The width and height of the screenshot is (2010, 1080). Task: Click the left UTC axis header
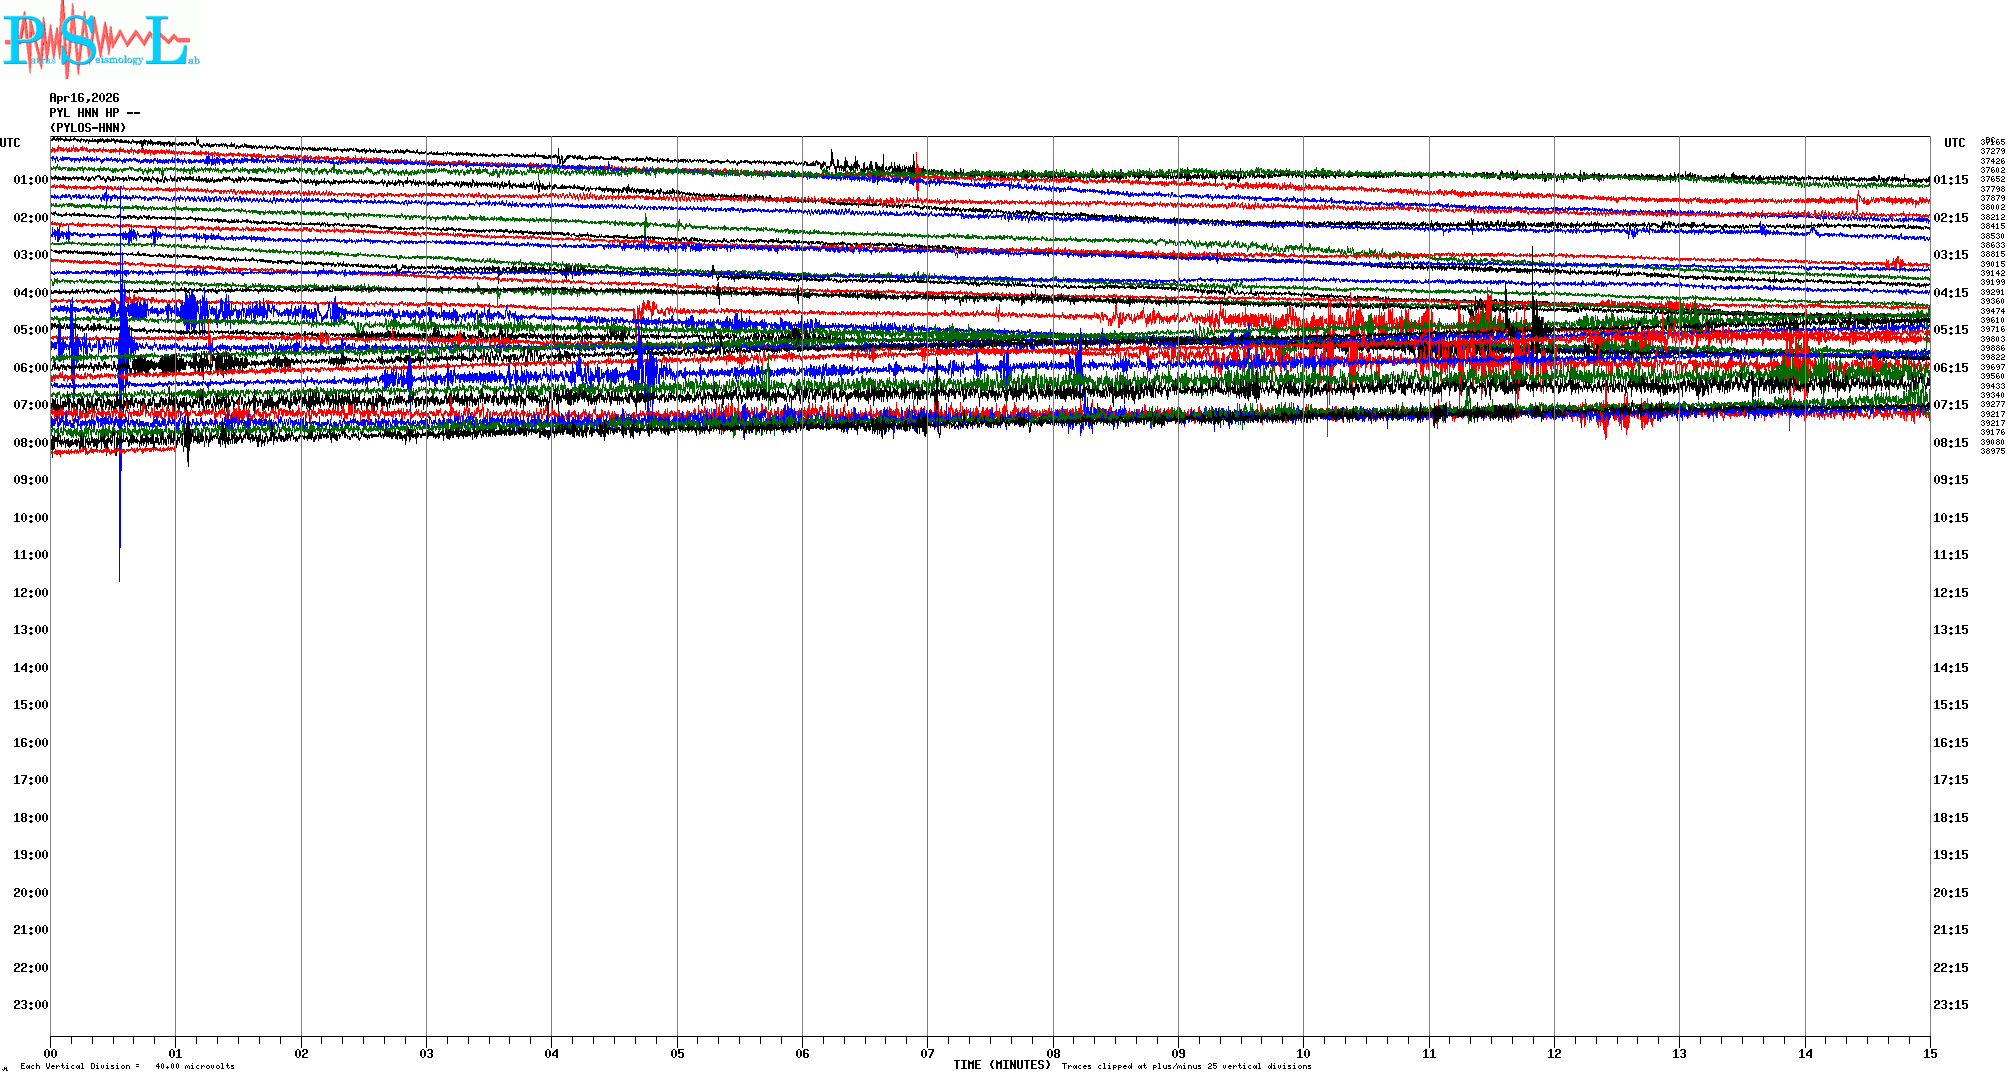tap(10, 143)
